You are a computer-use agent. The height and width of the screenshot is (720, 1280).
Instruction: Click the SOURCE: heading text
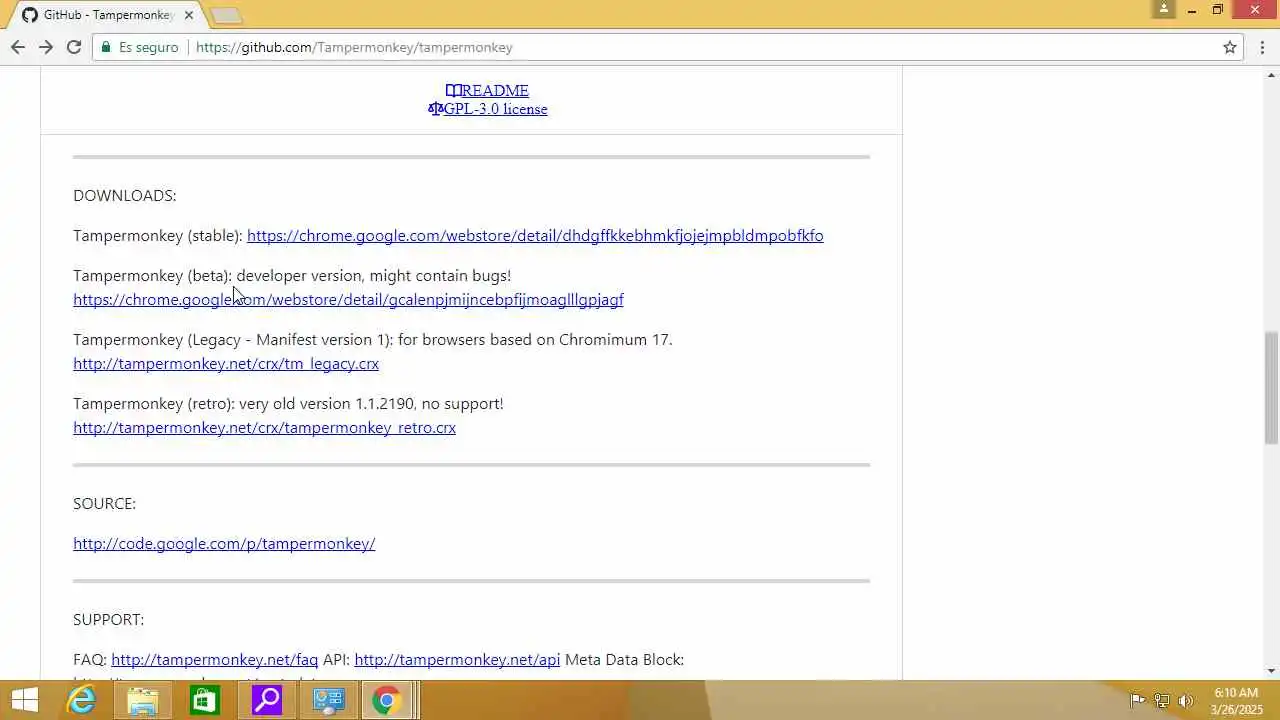104,504
